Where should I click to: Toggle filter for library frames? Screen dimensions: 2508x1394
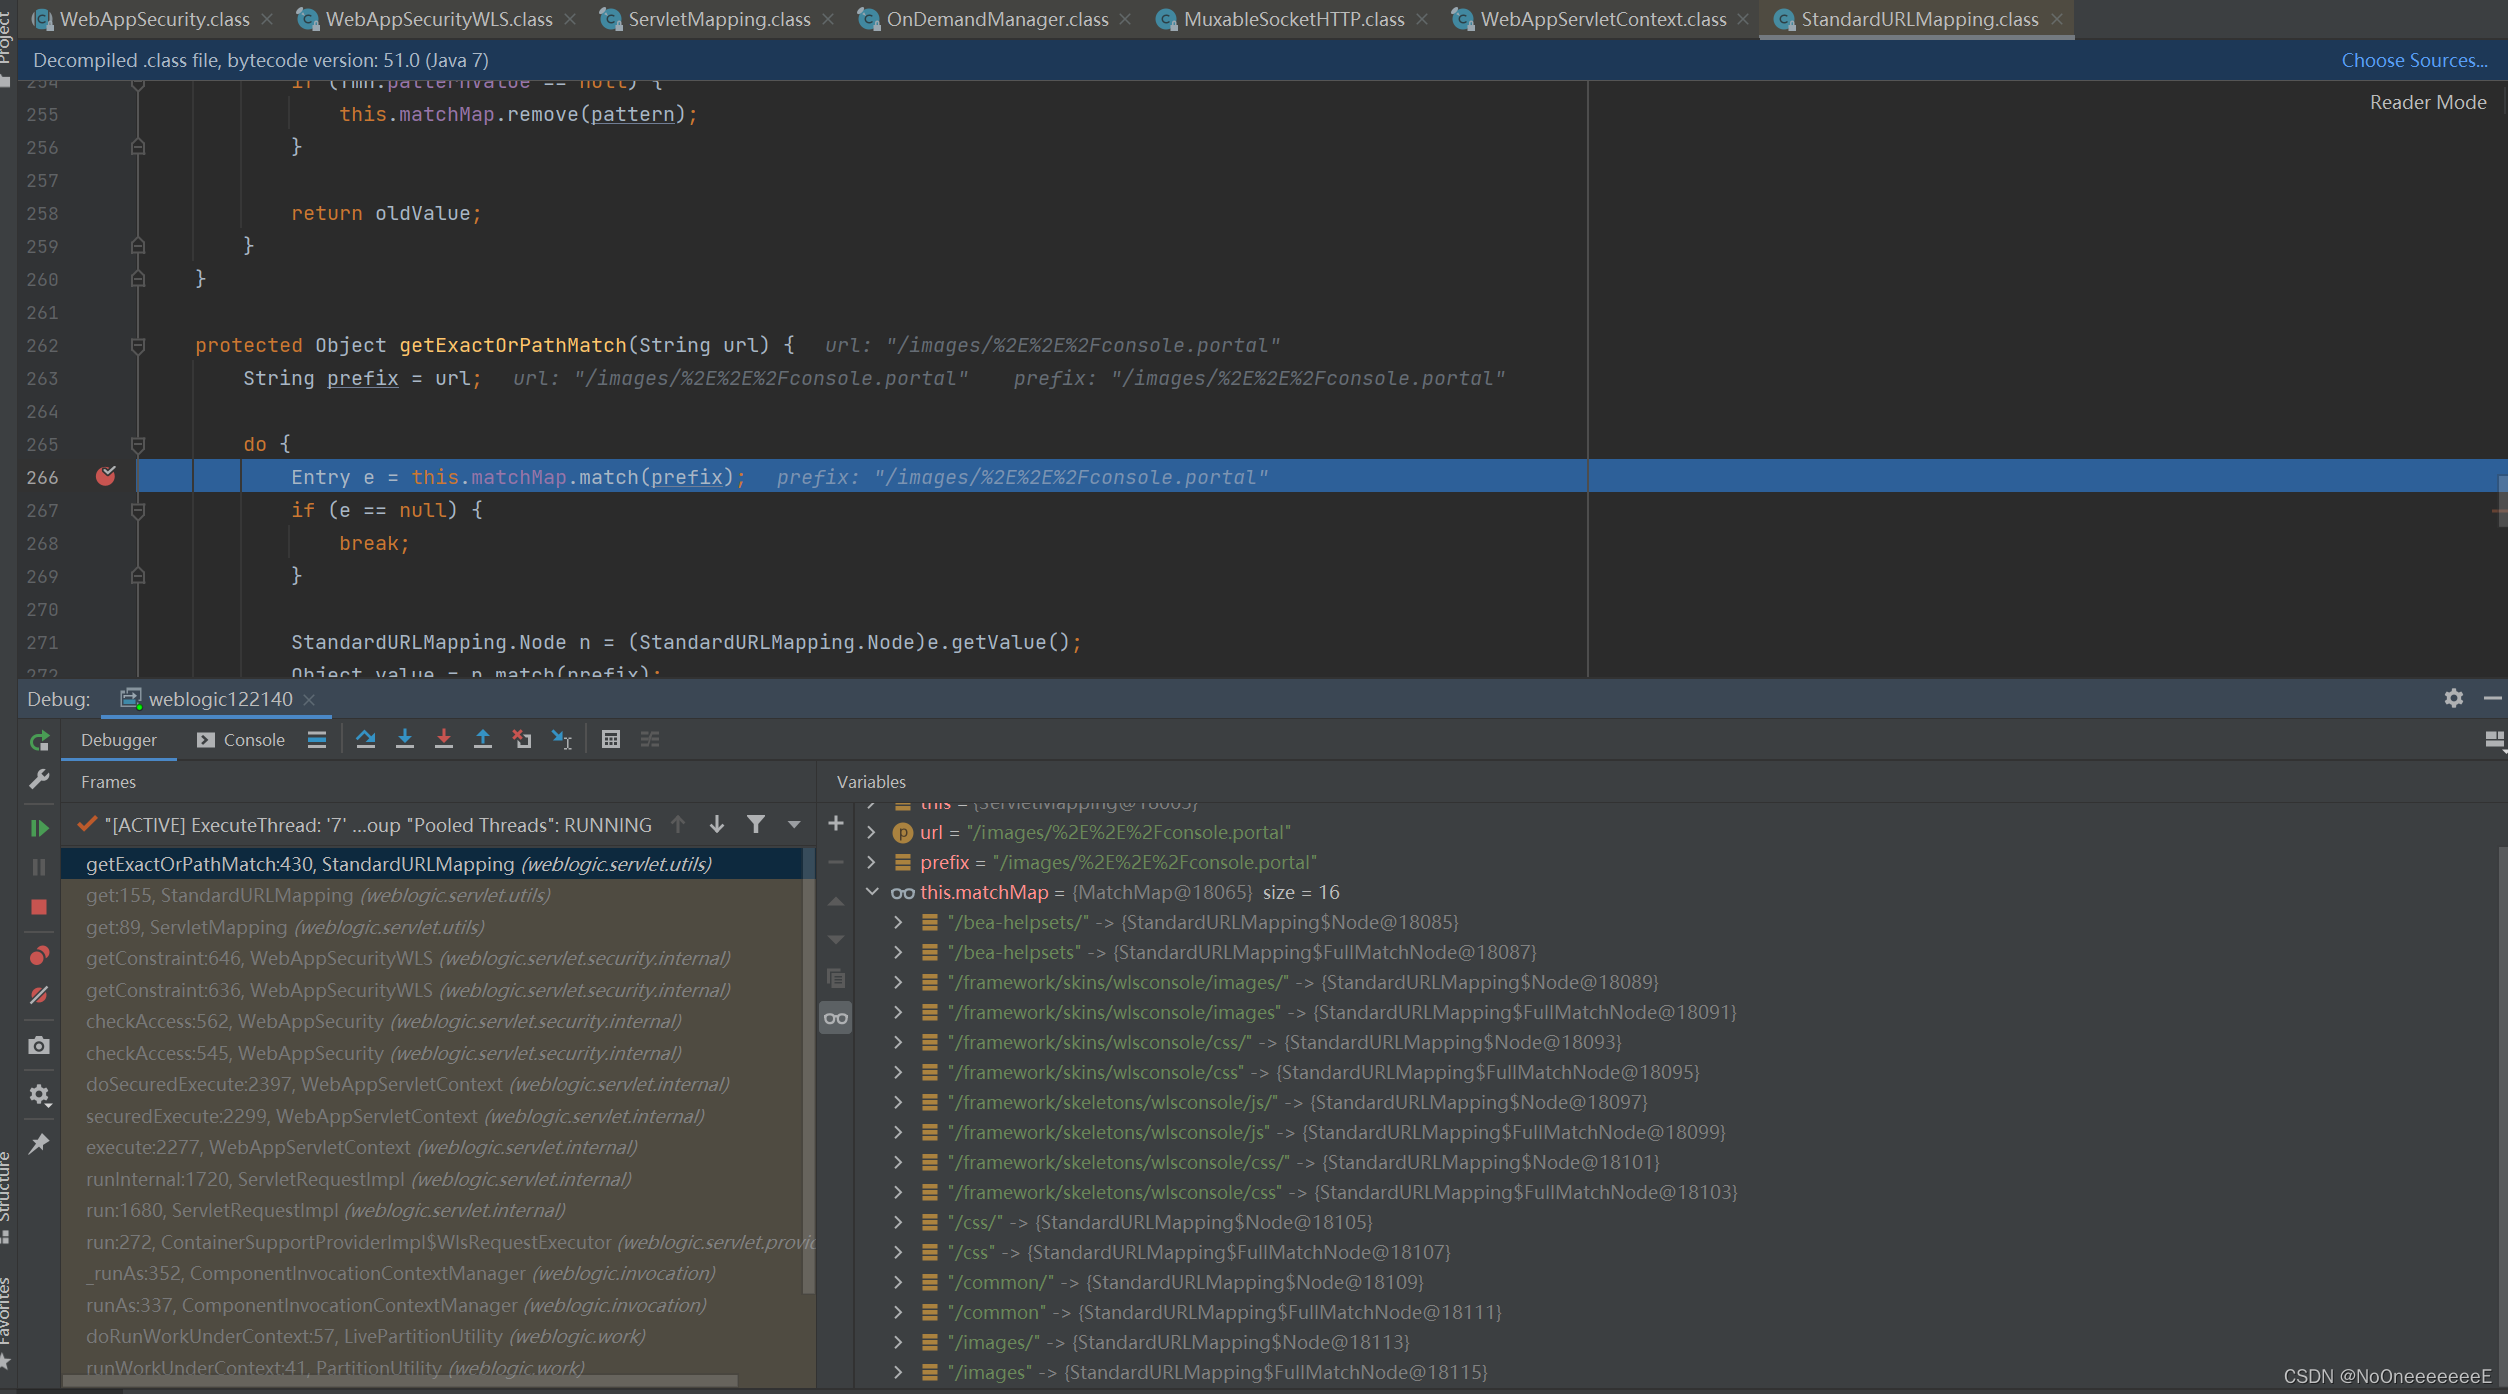click(756, 825)
